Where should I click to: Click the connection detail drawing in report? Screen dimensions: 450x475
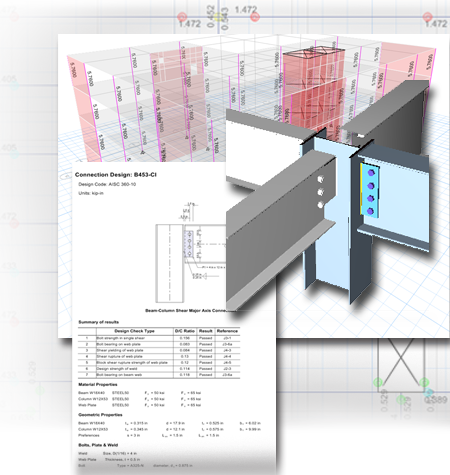(190, 253)
